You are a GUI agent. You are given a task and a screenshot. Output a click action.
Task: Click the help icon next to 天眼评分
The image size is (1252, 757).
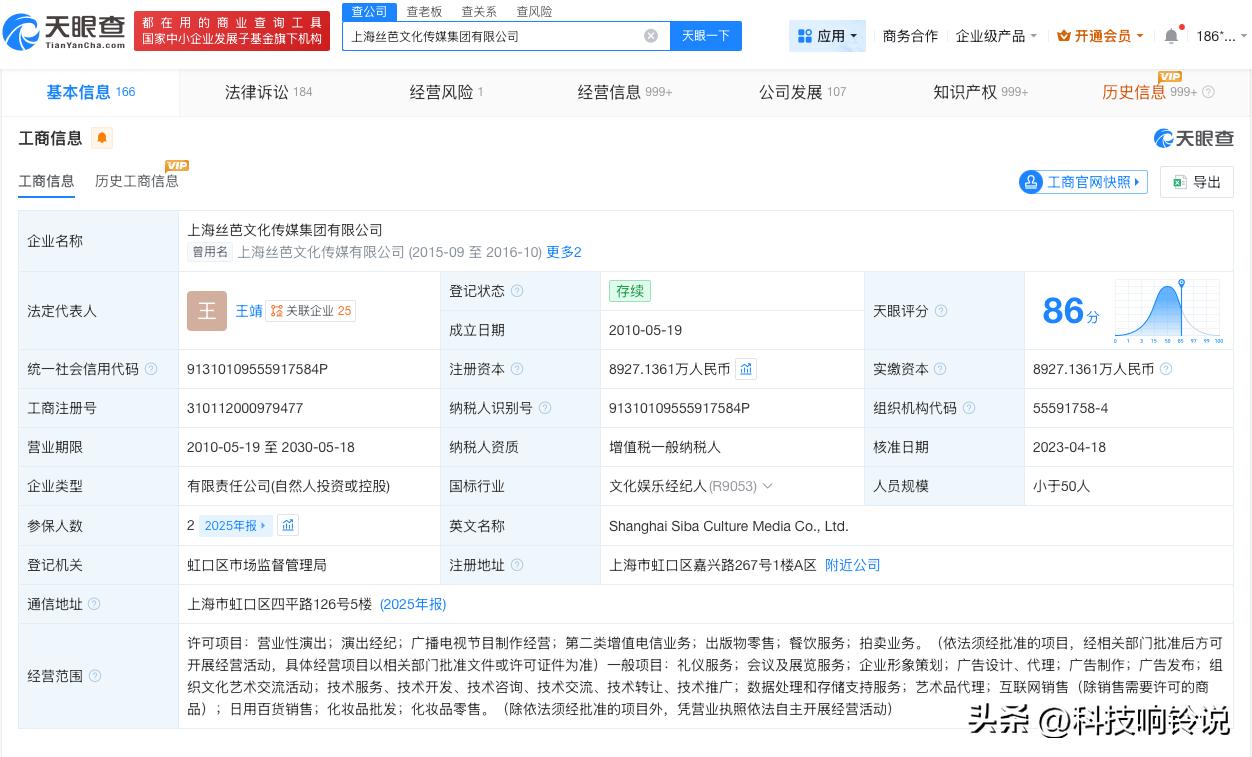940,311
